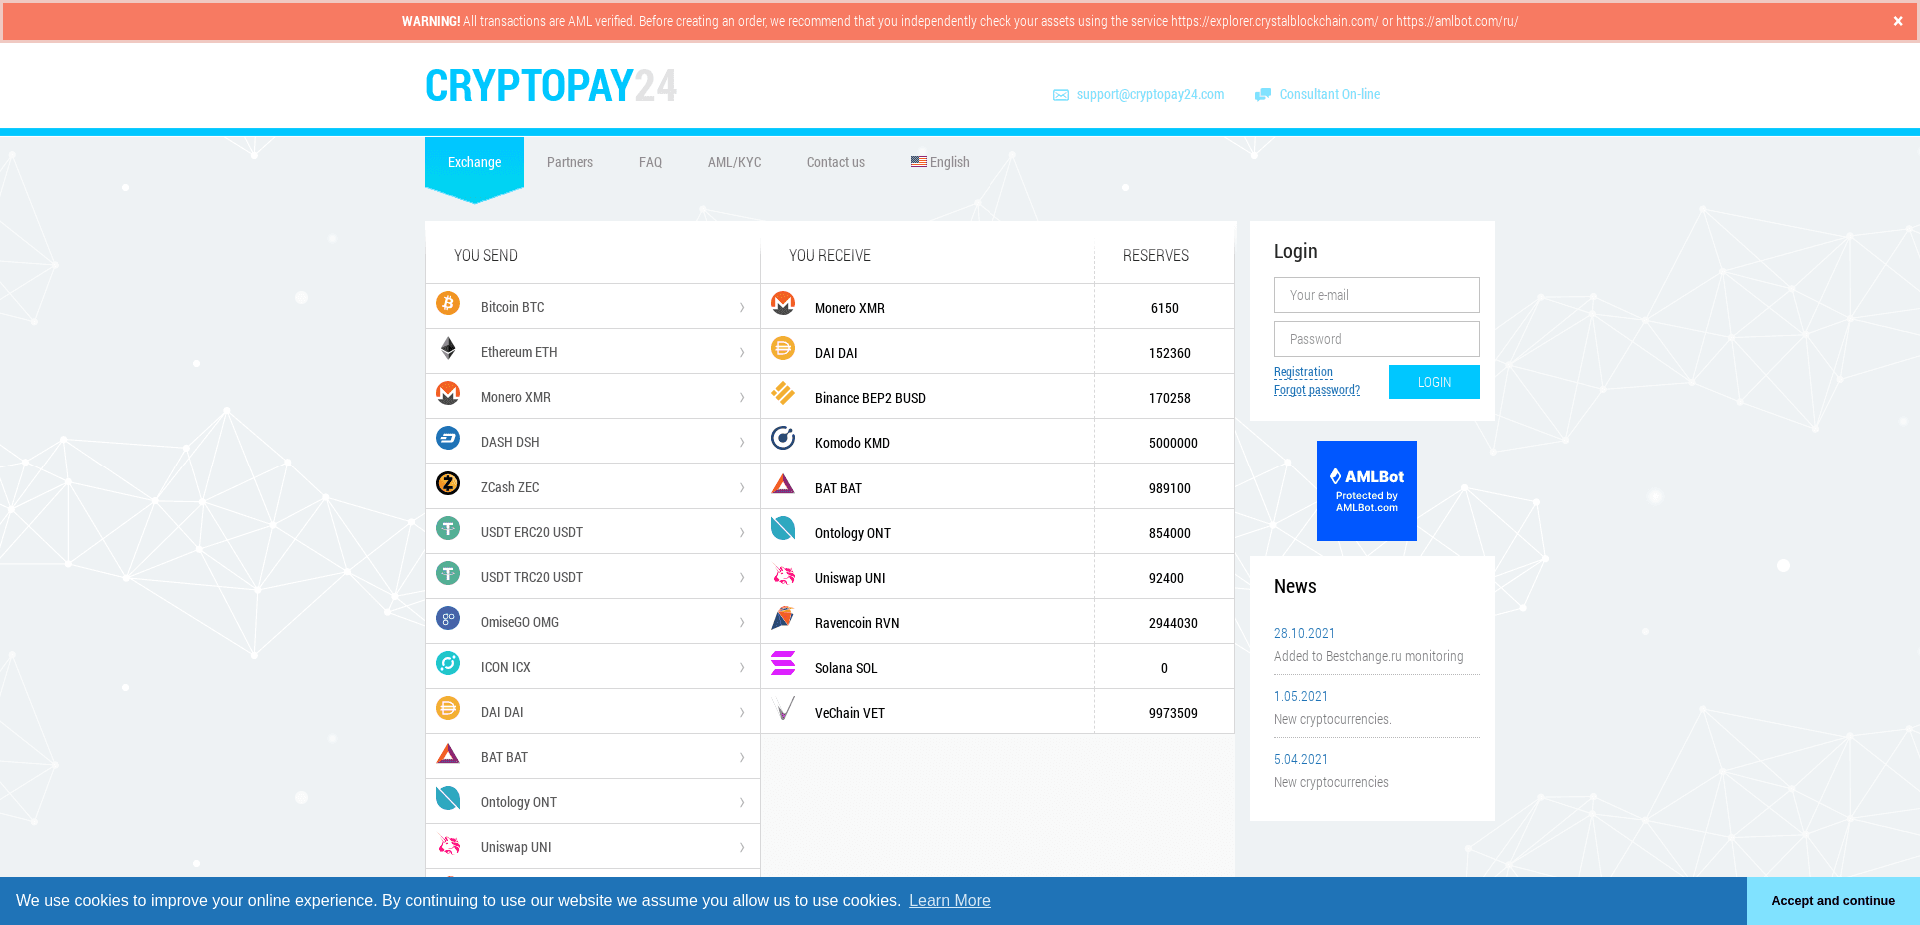The image size is (1920, 925).
Task: Select the ZCash ZEC icon
Action: click(448, 484)
